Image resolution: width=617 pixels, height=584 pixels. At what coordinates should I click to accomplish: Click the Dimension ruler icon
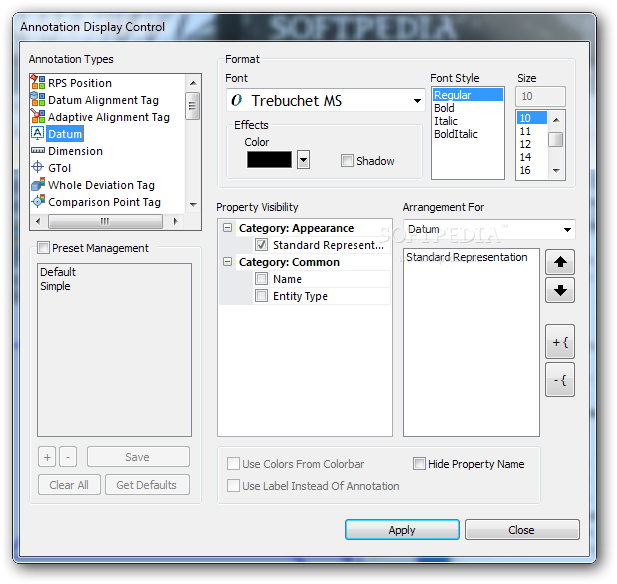(38, 151)
